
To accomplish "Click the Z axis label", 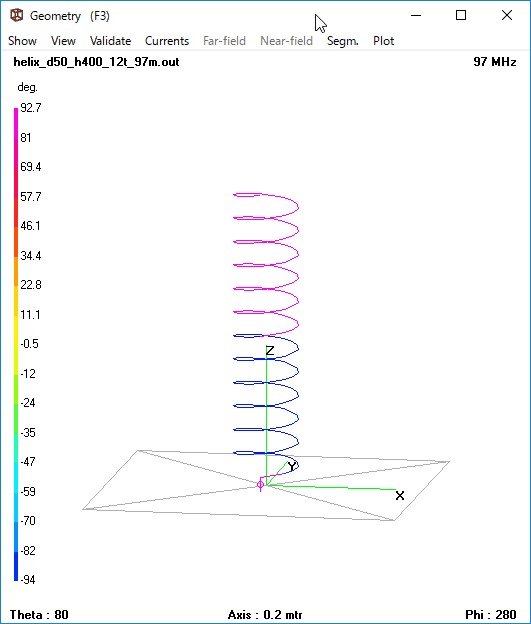I will 270,351.
